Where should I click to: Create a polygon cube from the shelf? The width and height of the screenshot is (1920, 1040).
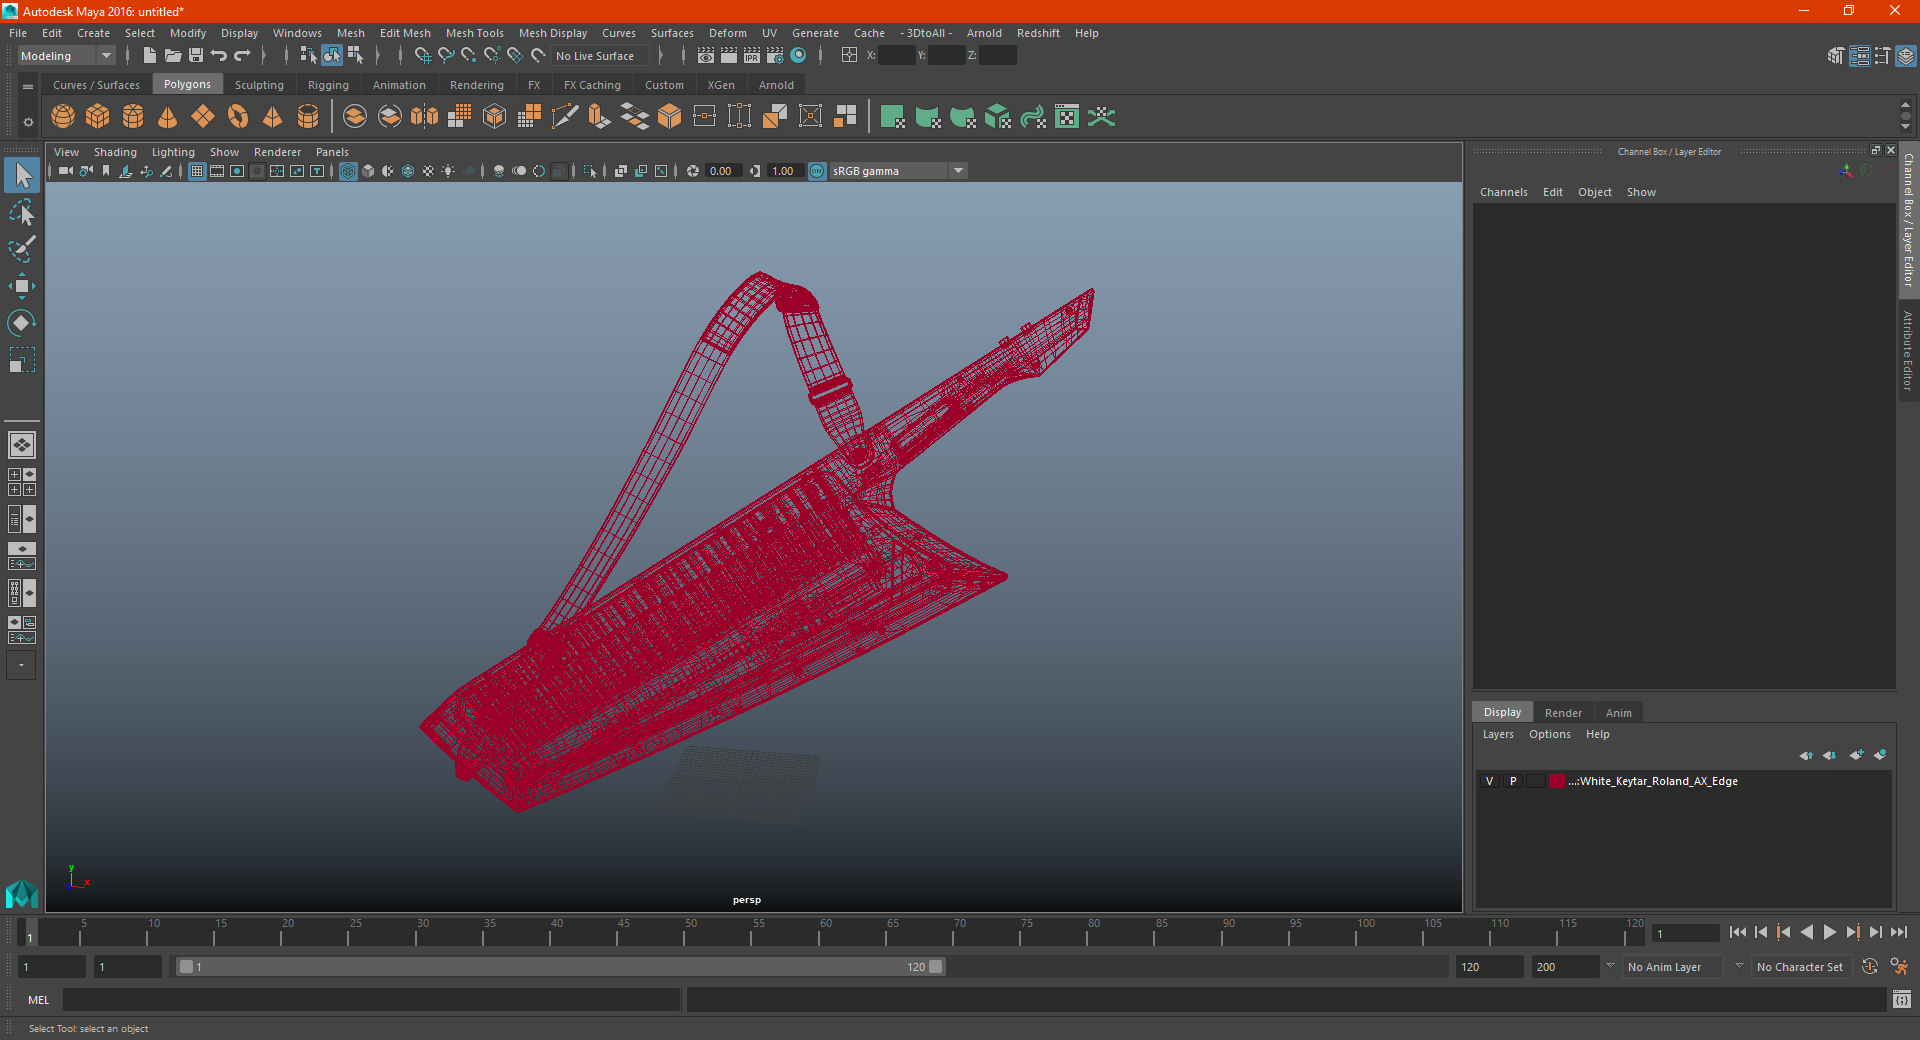click(x=98, y=117)
